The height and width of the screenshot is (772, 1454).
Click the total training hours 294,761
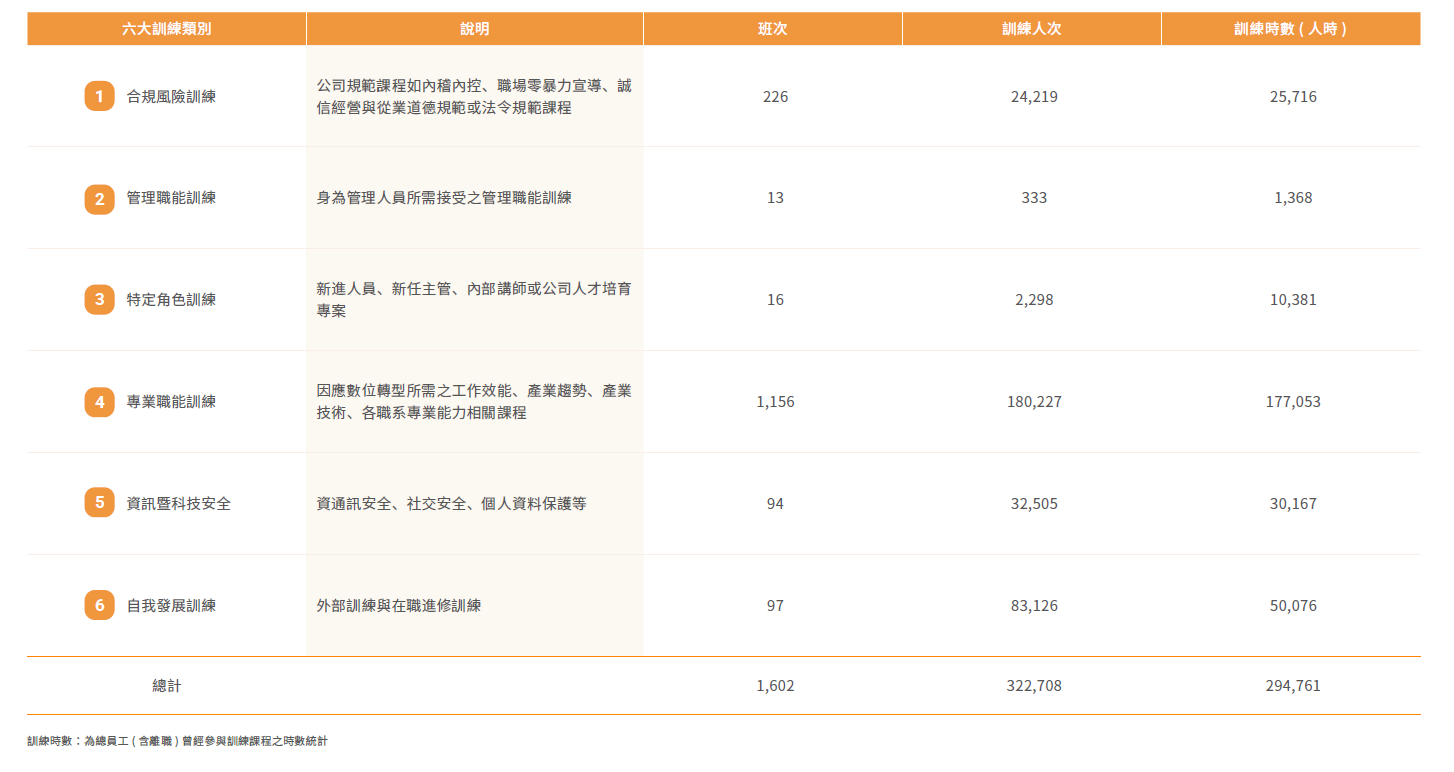click(x=1293, y=686)
